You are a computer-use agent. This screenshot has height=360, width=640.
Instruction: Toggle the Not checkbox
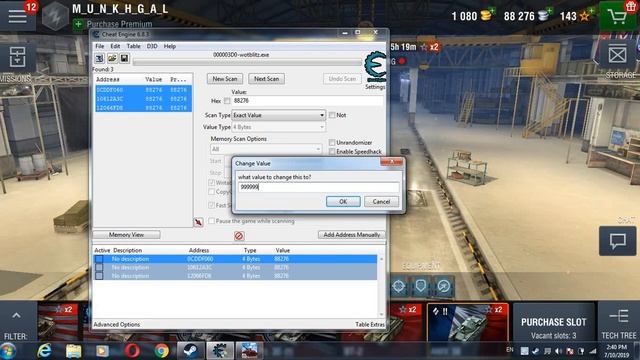(x=332, y=115)
